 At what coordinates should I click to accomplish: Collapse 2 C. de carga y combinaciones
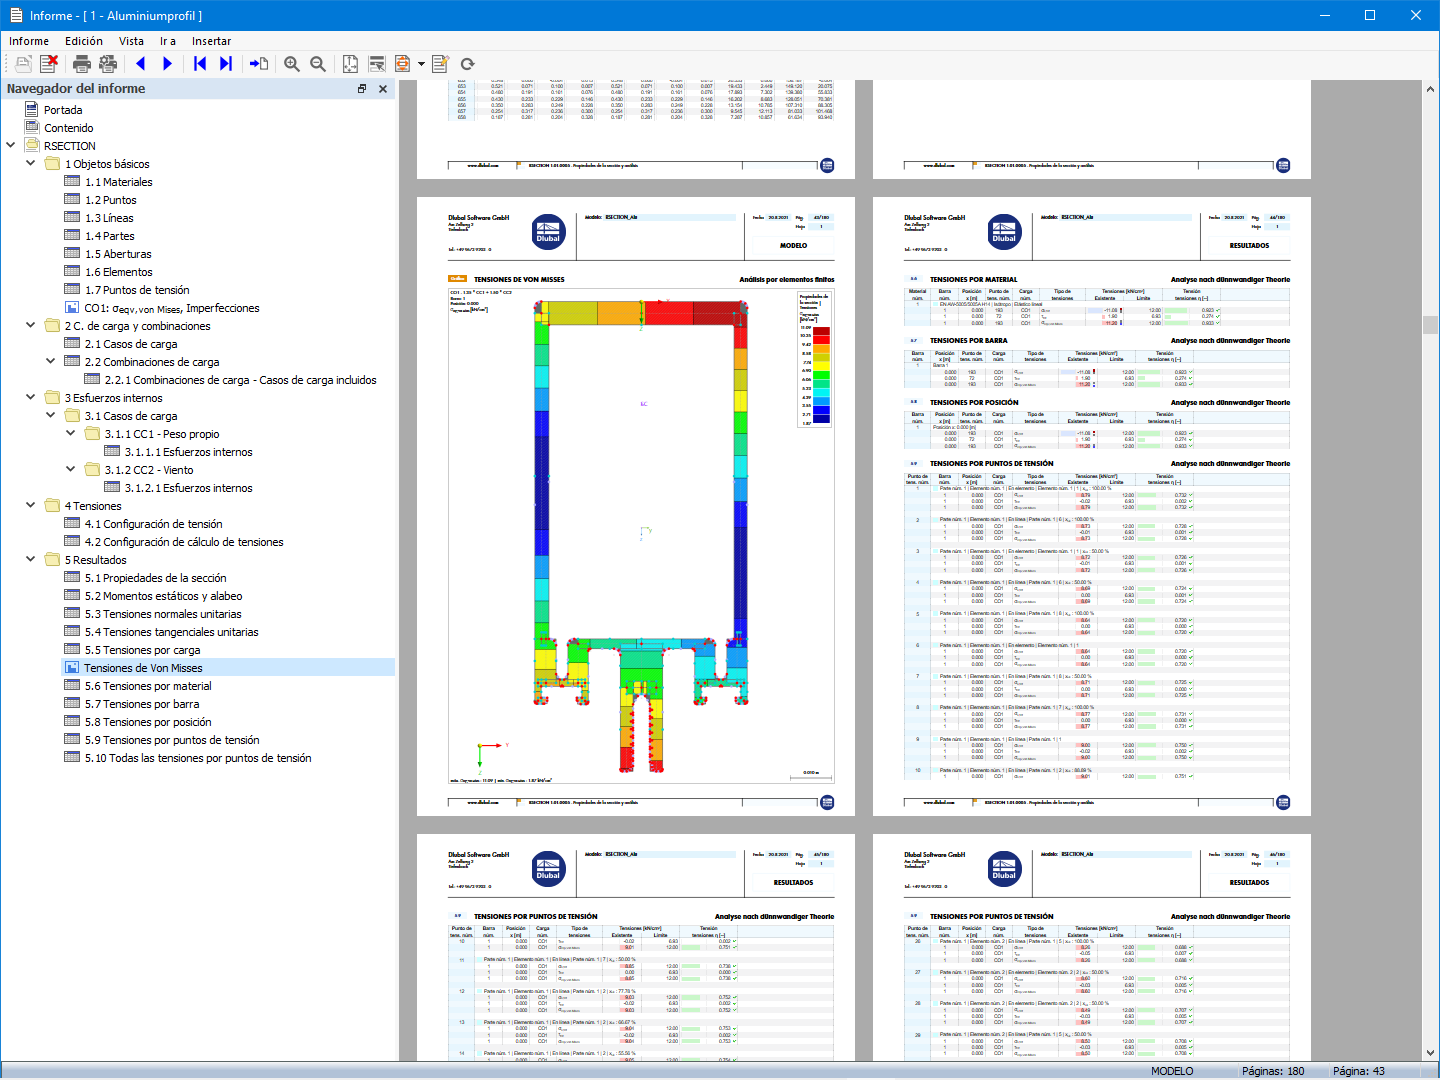[31, 325]
